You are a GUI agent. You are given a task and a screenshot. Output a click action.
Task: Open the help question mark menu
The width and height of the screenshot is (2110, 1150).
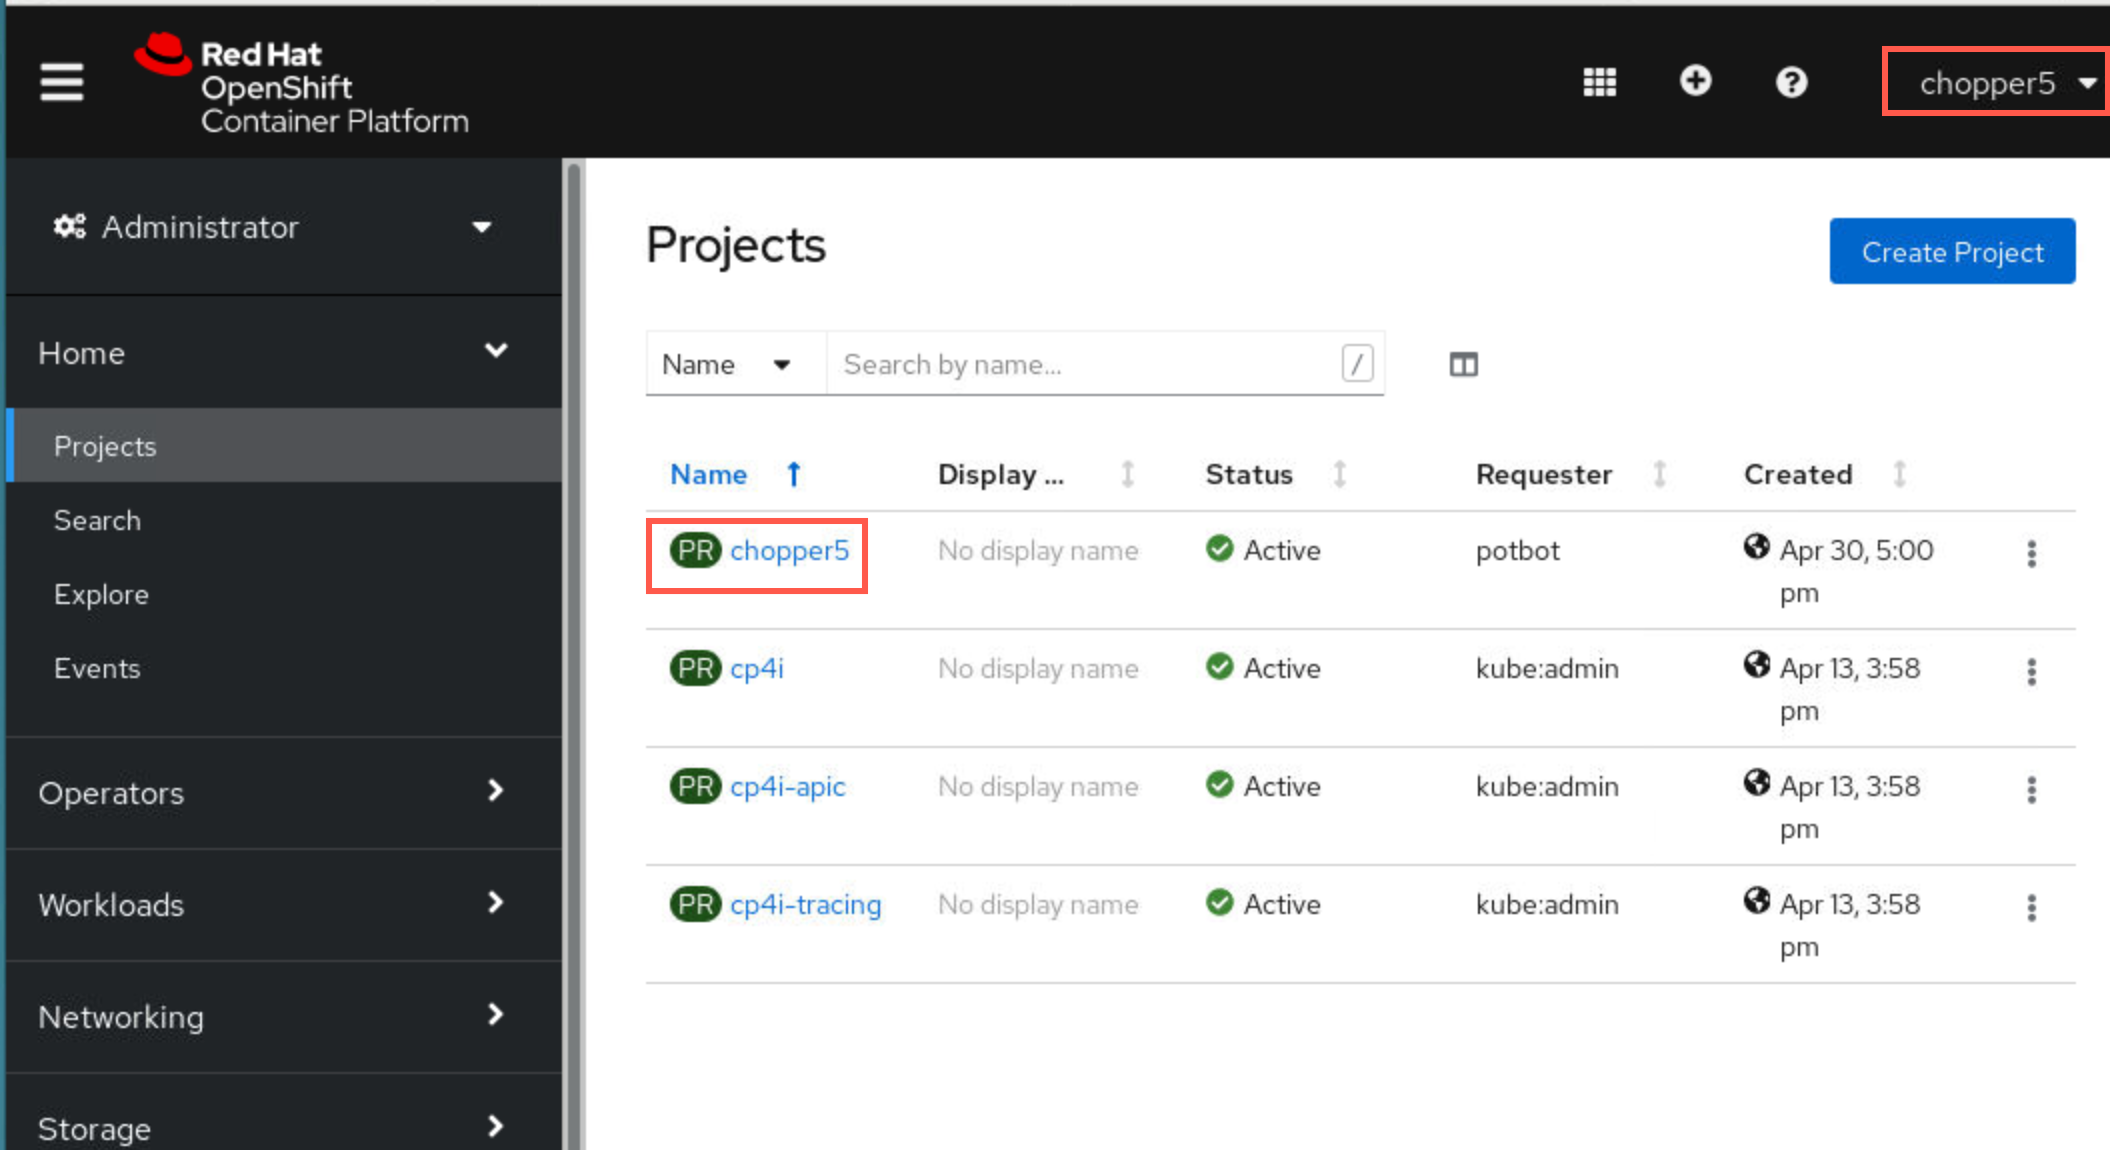1791,82
